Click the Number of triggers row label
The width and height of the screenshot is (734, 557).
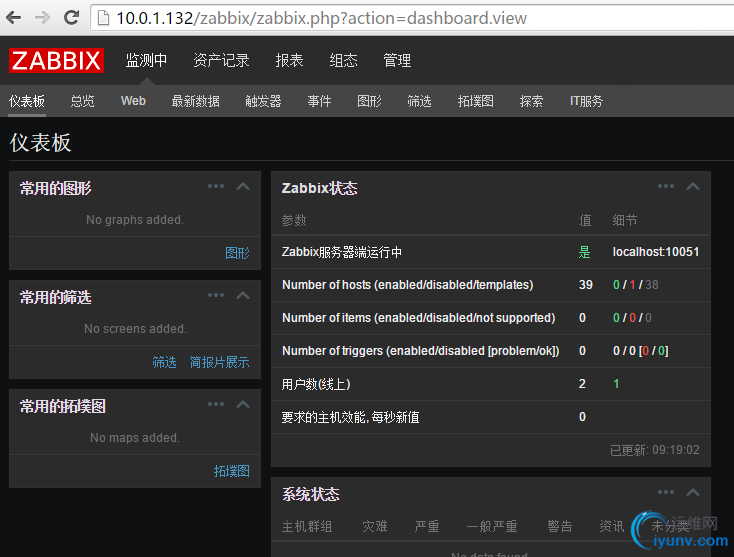[421, 351]
